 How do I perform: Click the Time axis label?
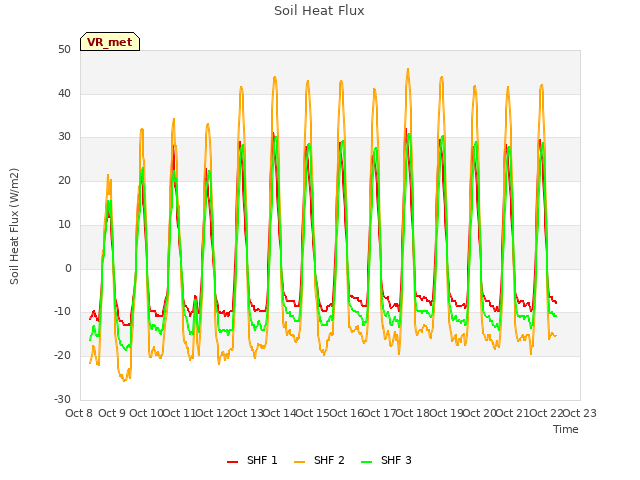566,429
